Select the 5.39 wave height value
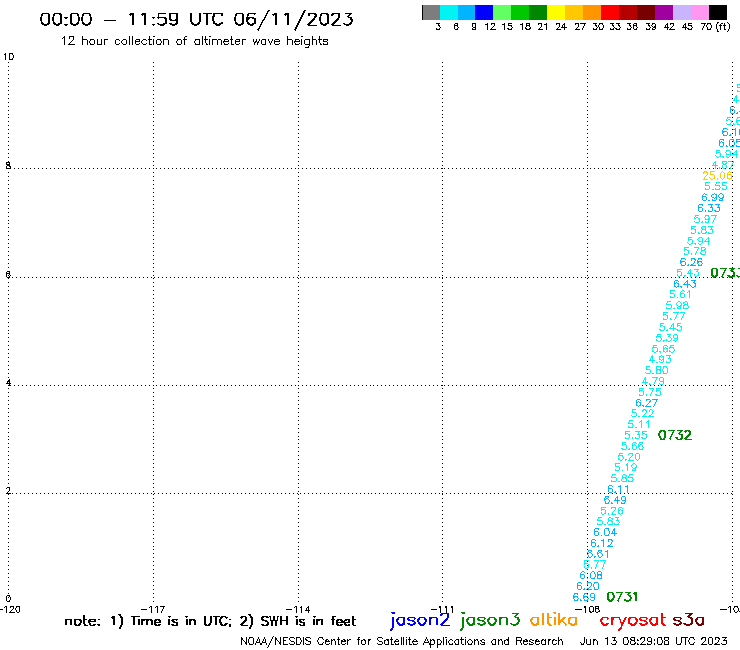 click(x=667, y=338)
